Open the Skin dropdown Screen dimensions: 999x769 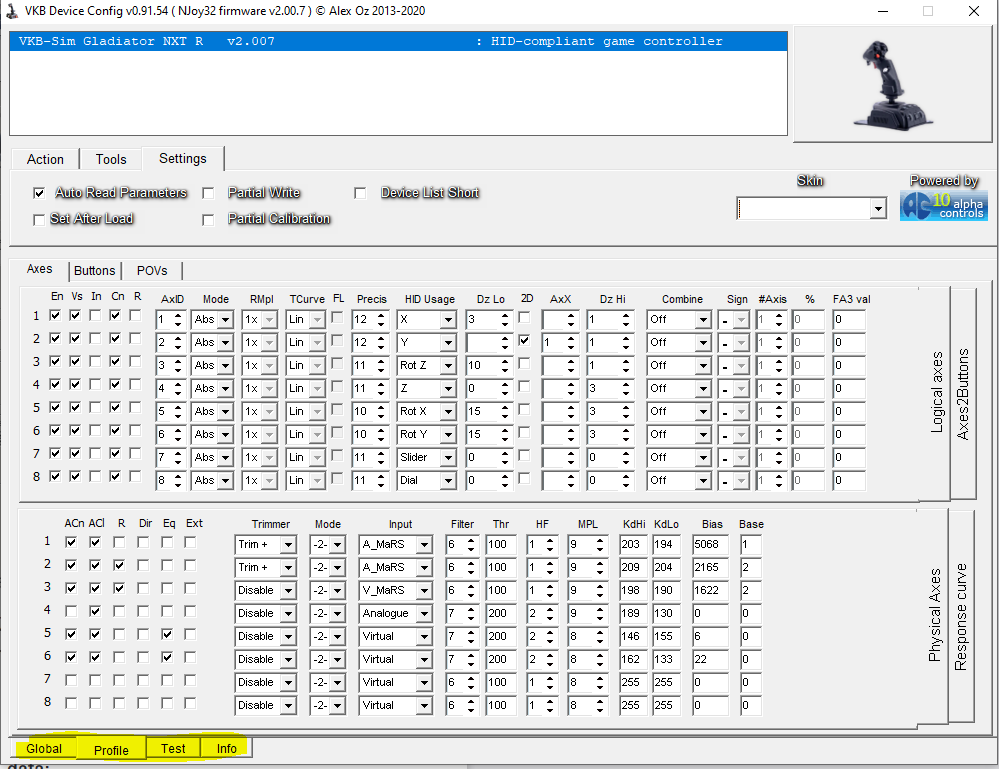pos(879,208)
